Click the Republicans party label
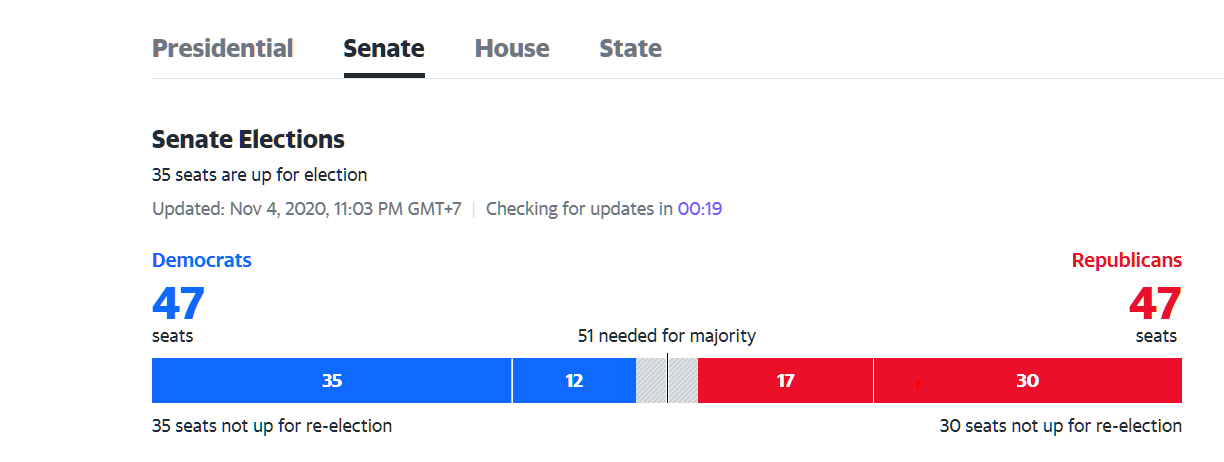Screen dimensions: 1224x462 click(1126, 260)
